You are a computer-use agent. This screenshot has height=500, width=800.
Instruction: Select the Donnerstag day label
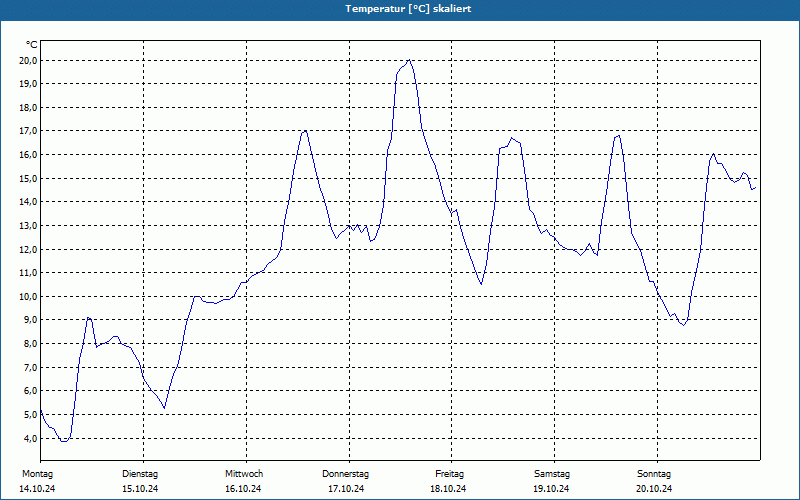click(345, 474)
